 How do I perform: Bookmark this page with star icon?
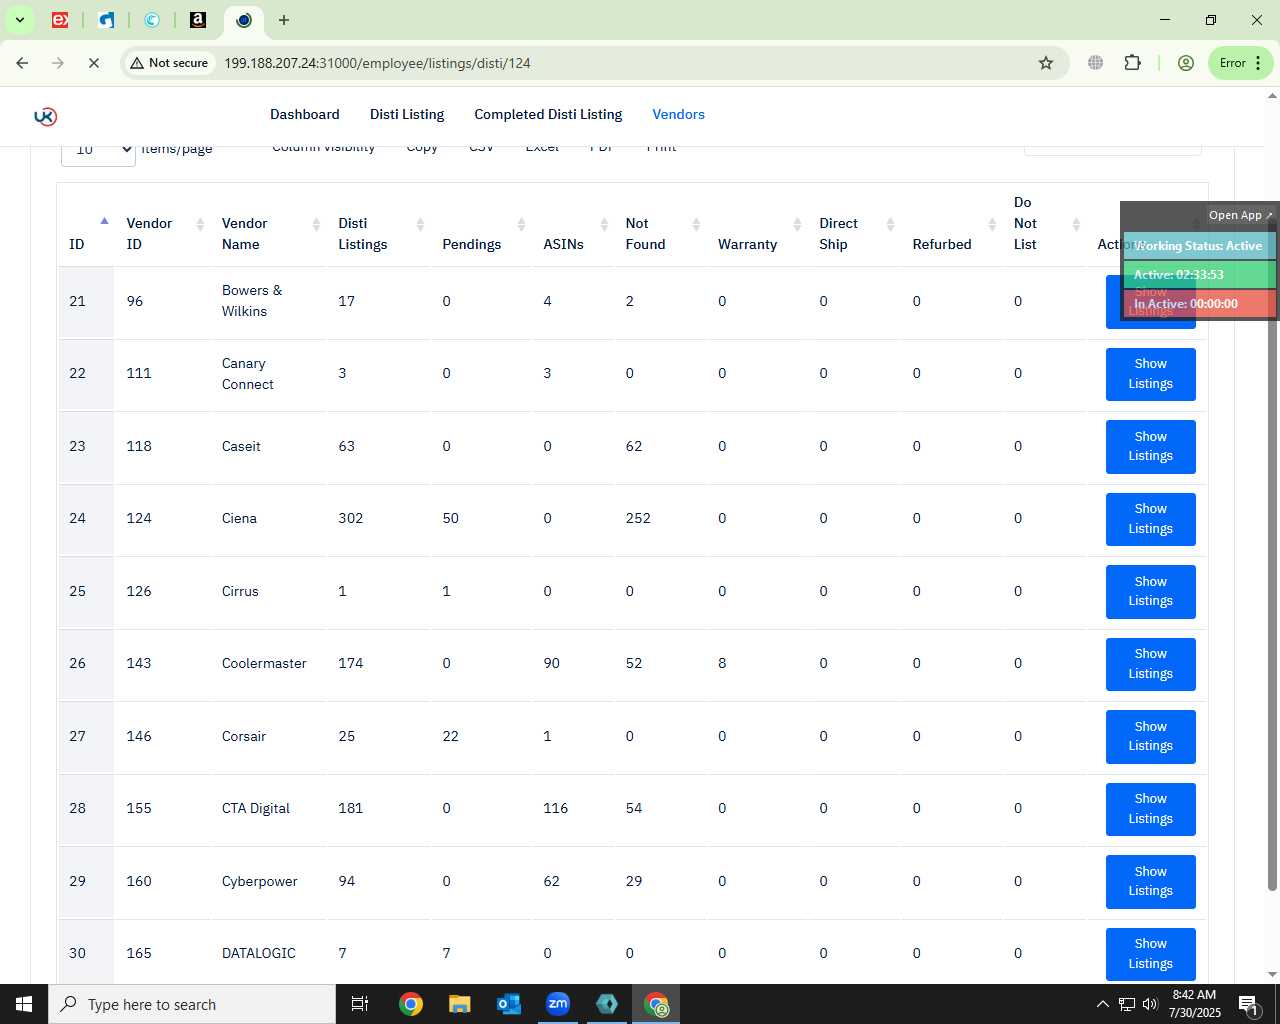click(x=1046, y=63)
